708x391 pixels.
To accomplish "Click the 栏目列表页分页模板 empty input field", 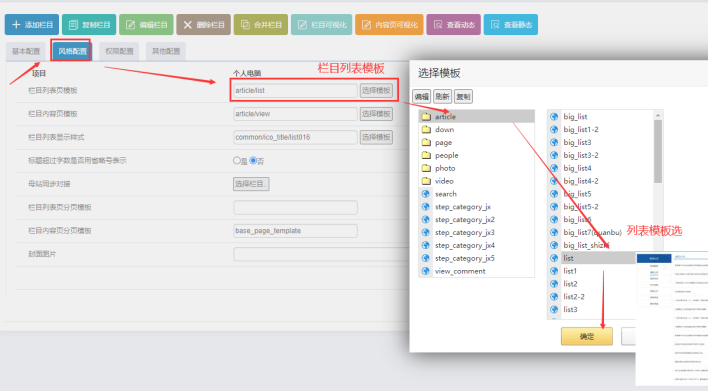I will pos(295,207).
